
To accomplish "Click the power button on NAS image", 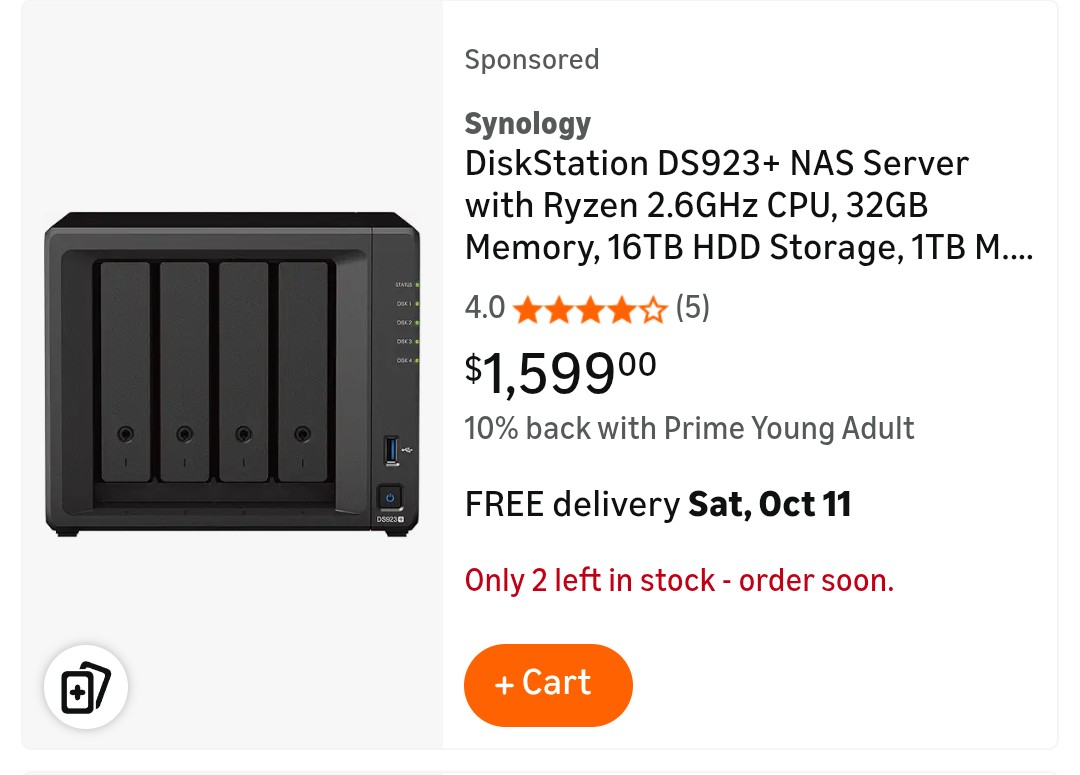I will 390,497.
